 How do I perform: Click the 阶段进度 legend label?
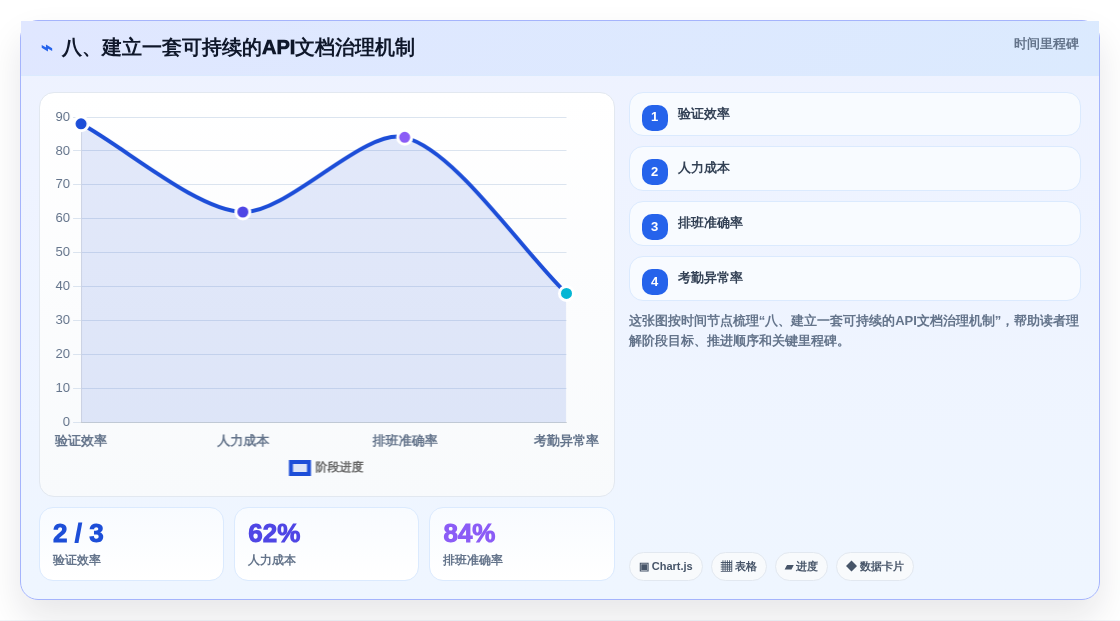(x=339, y=467)
